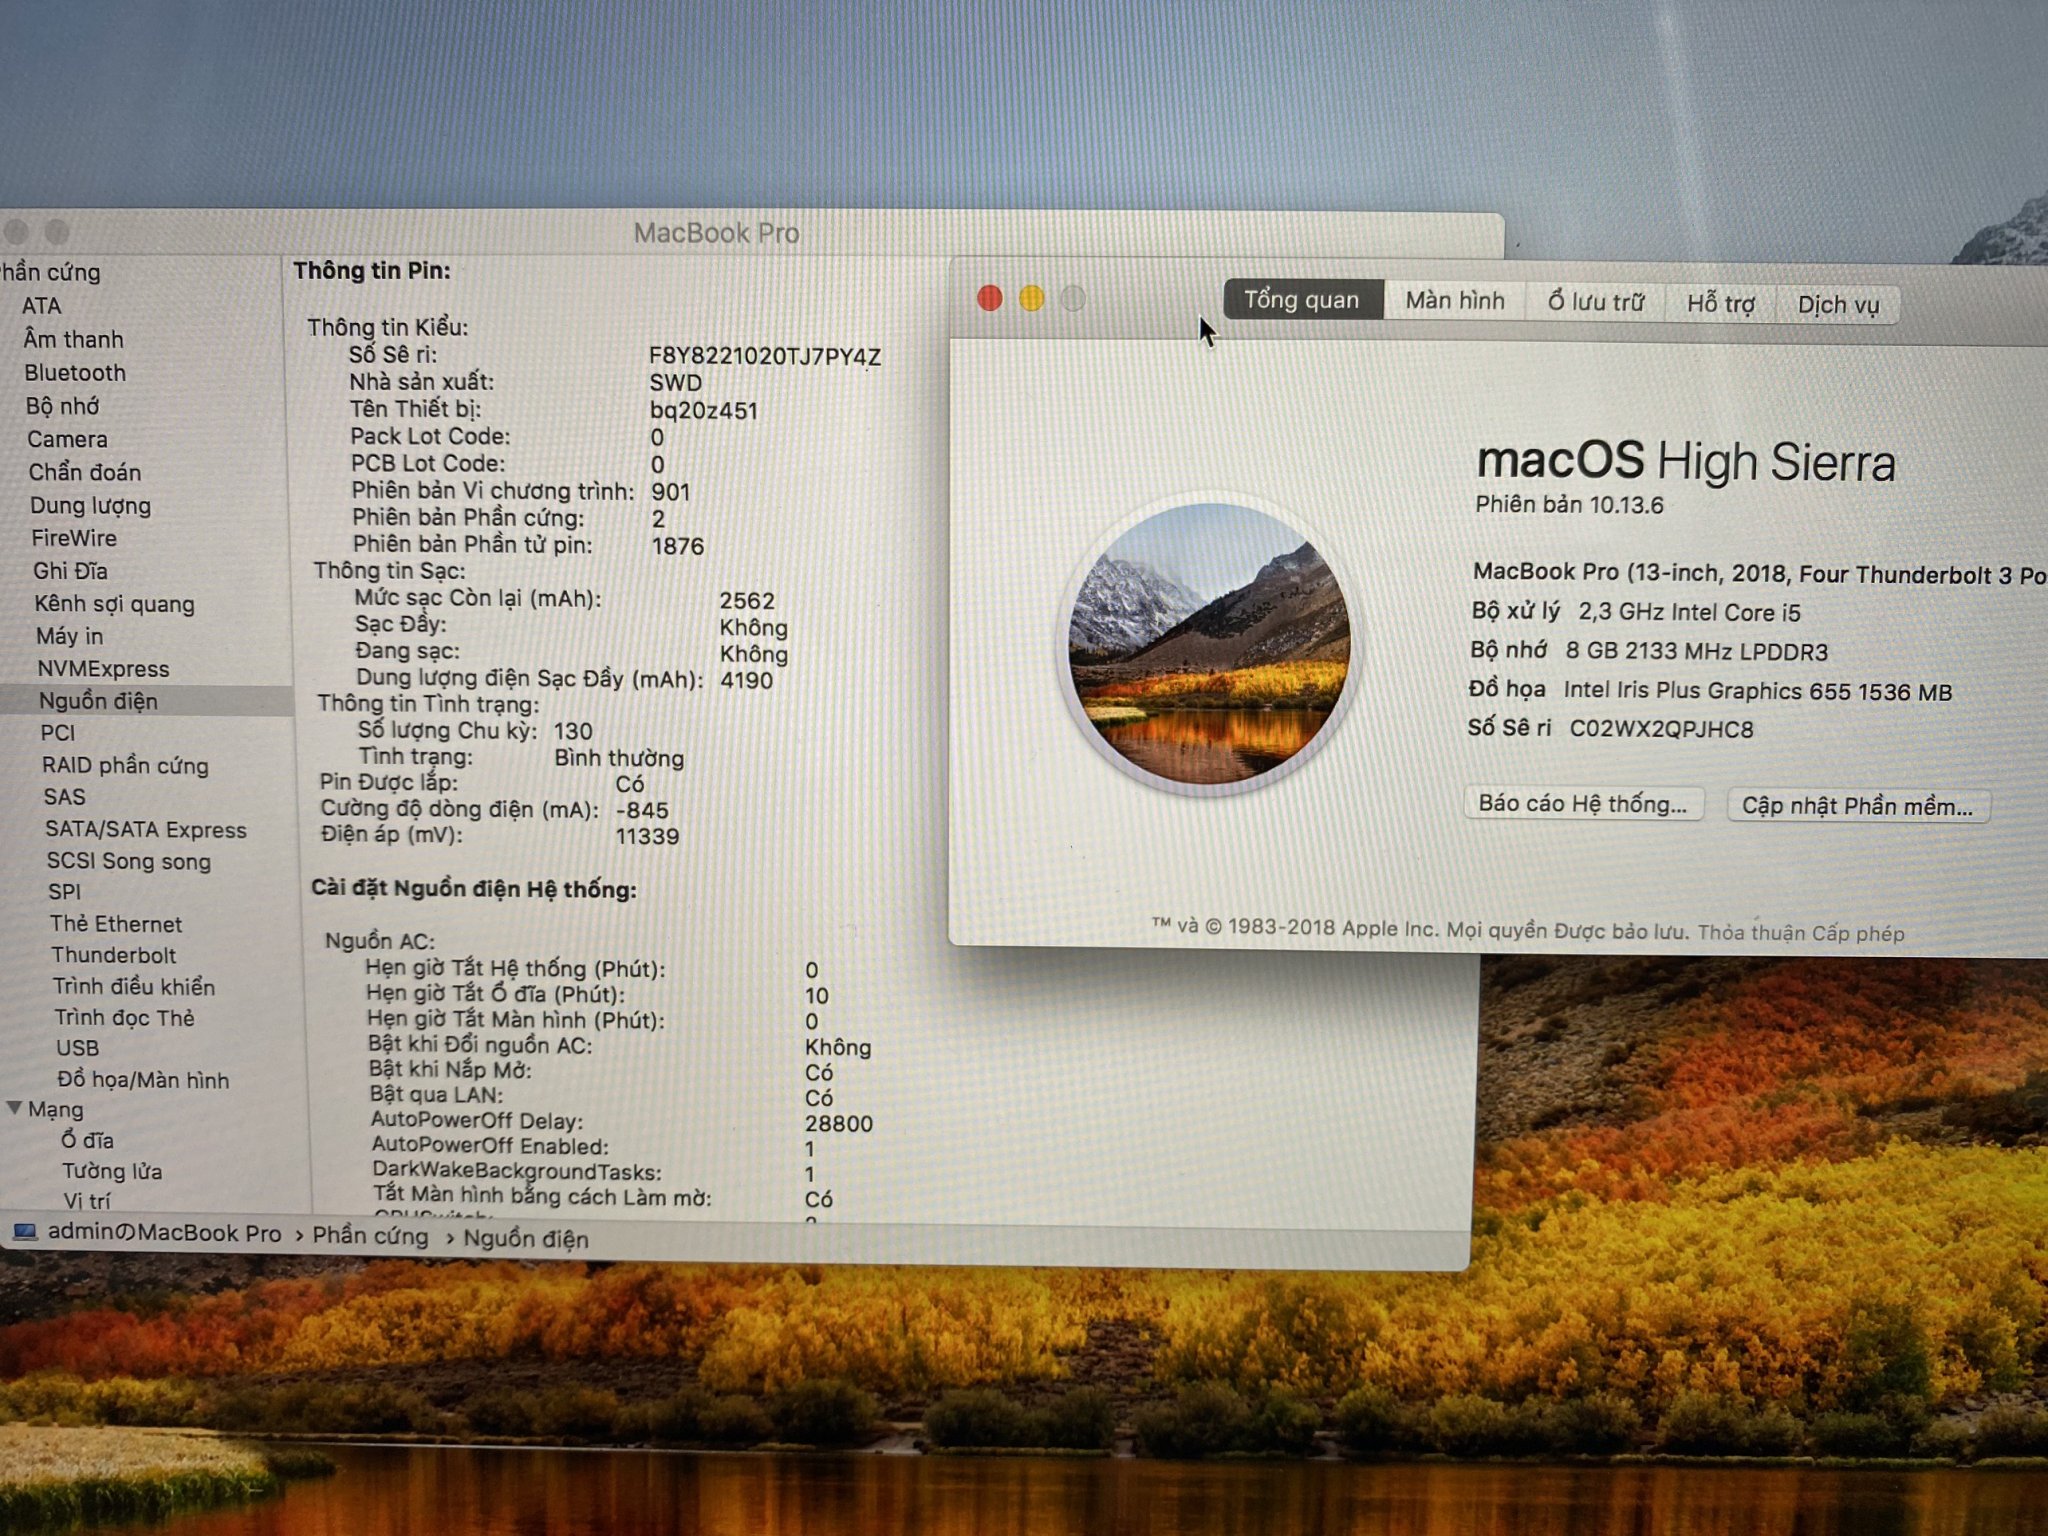Click the cycle count value 130

[x=573, y=731]
